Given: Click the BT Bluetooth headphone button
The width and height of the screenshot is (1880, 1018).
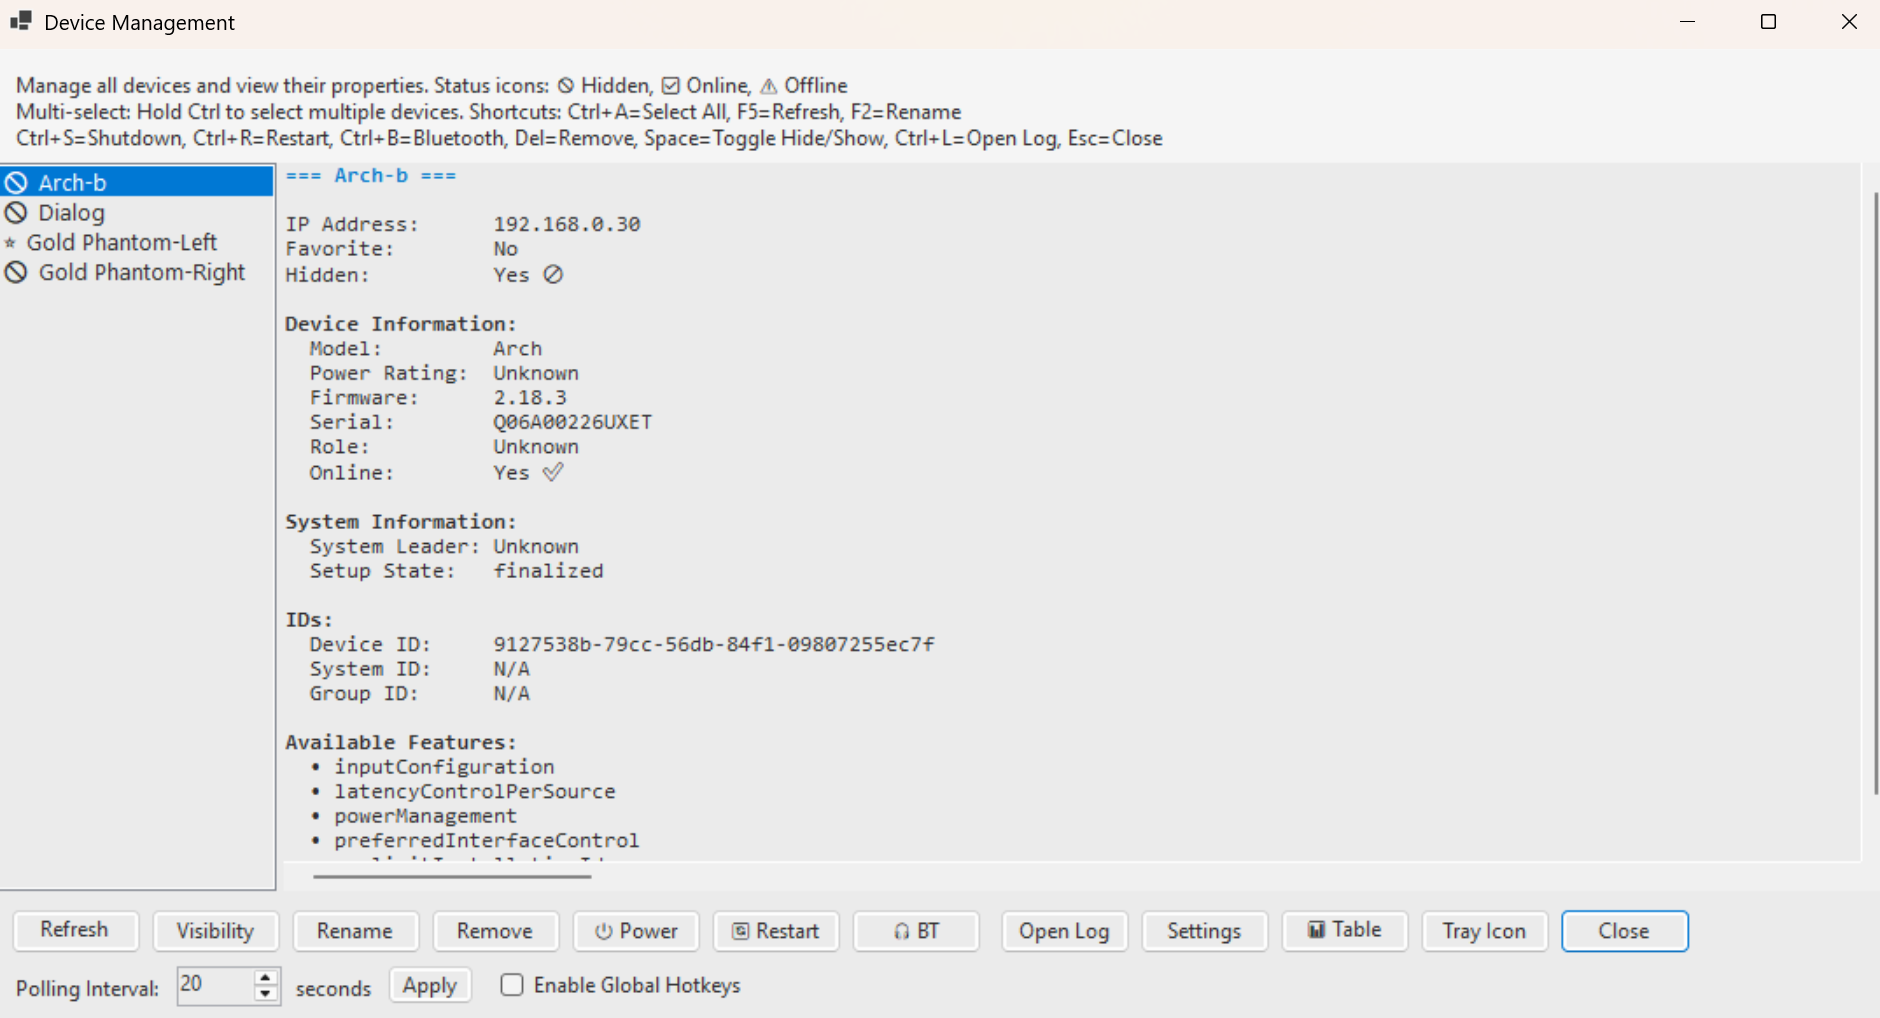Looking at the screenshot, I should (916, 931).
